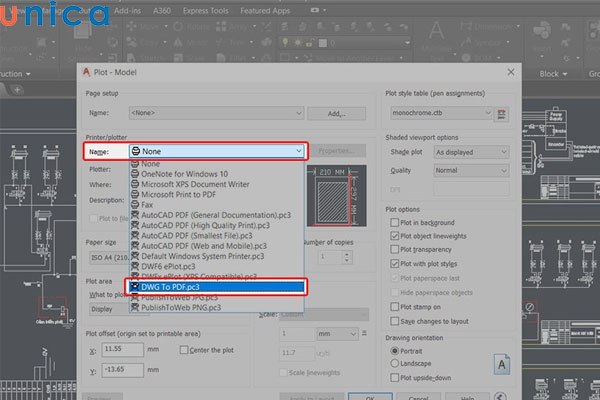Enable Plot upside-down checkbox

(395, 377)
